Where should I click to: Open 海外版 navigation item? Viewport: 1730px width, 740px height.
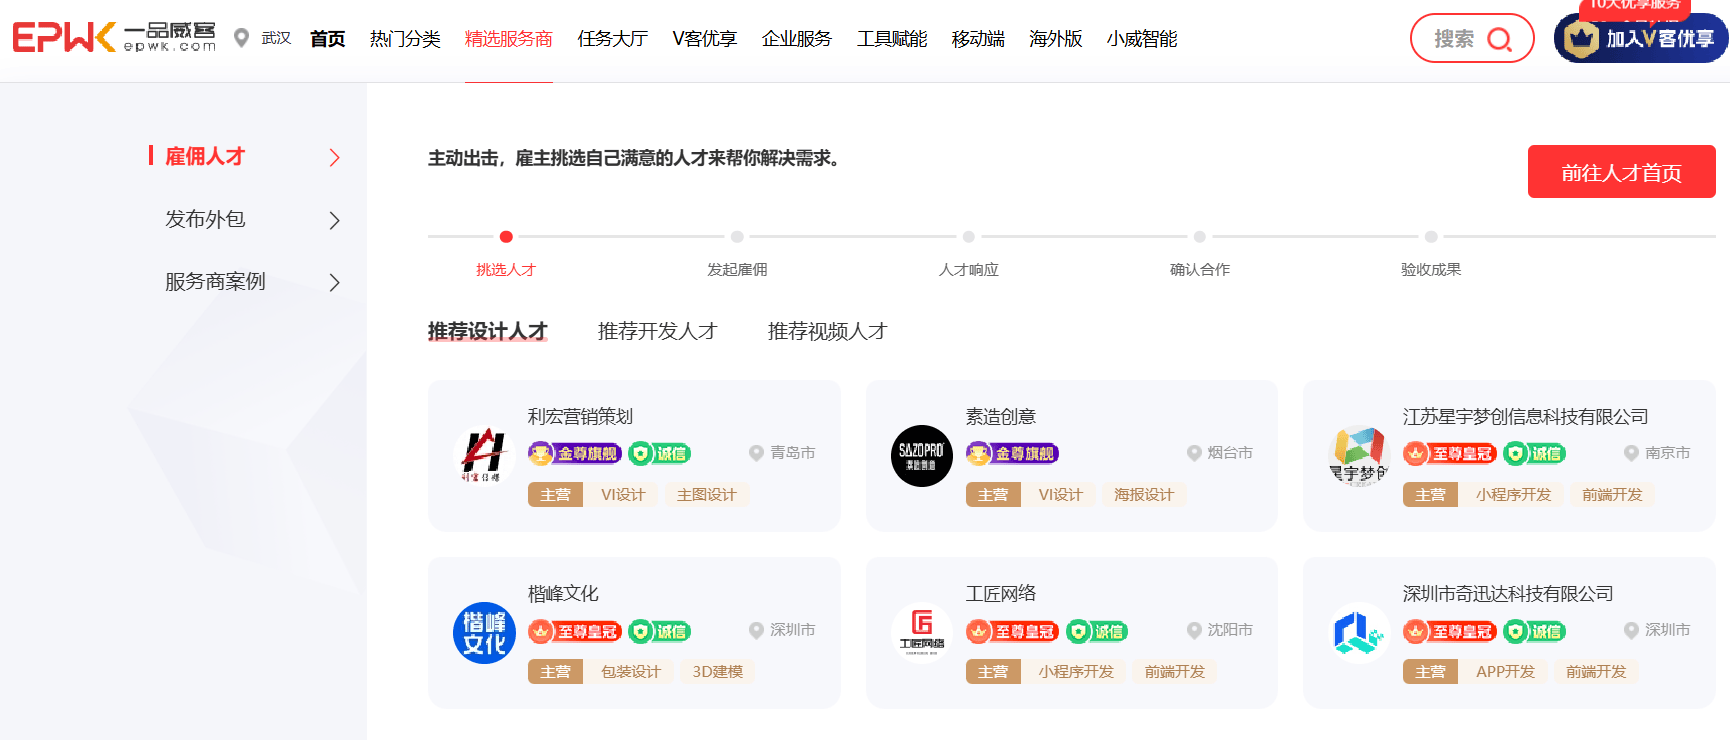(x=1056, y=38)
